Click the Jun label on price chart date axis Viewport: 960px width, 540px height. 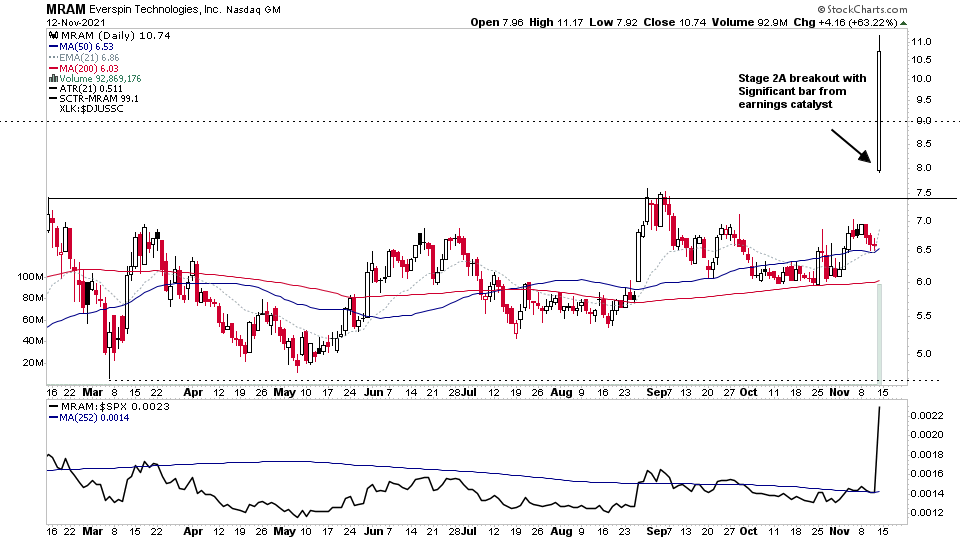tap(373, 392)
